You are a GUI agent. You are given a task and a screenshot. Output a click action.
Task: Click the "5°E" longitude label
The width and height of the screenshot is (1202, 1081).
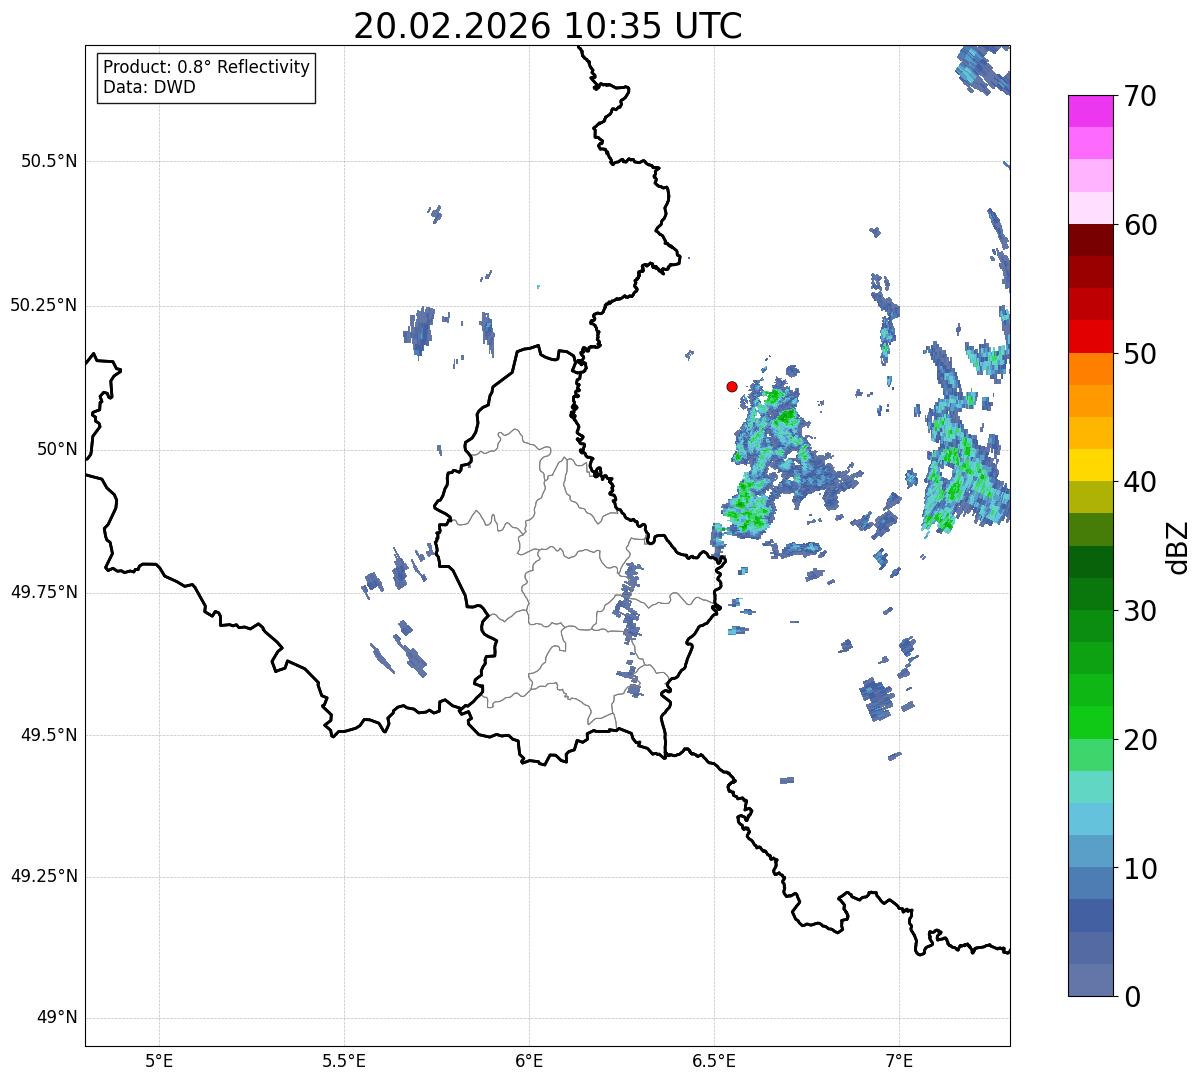click(x=159, y=1060)
